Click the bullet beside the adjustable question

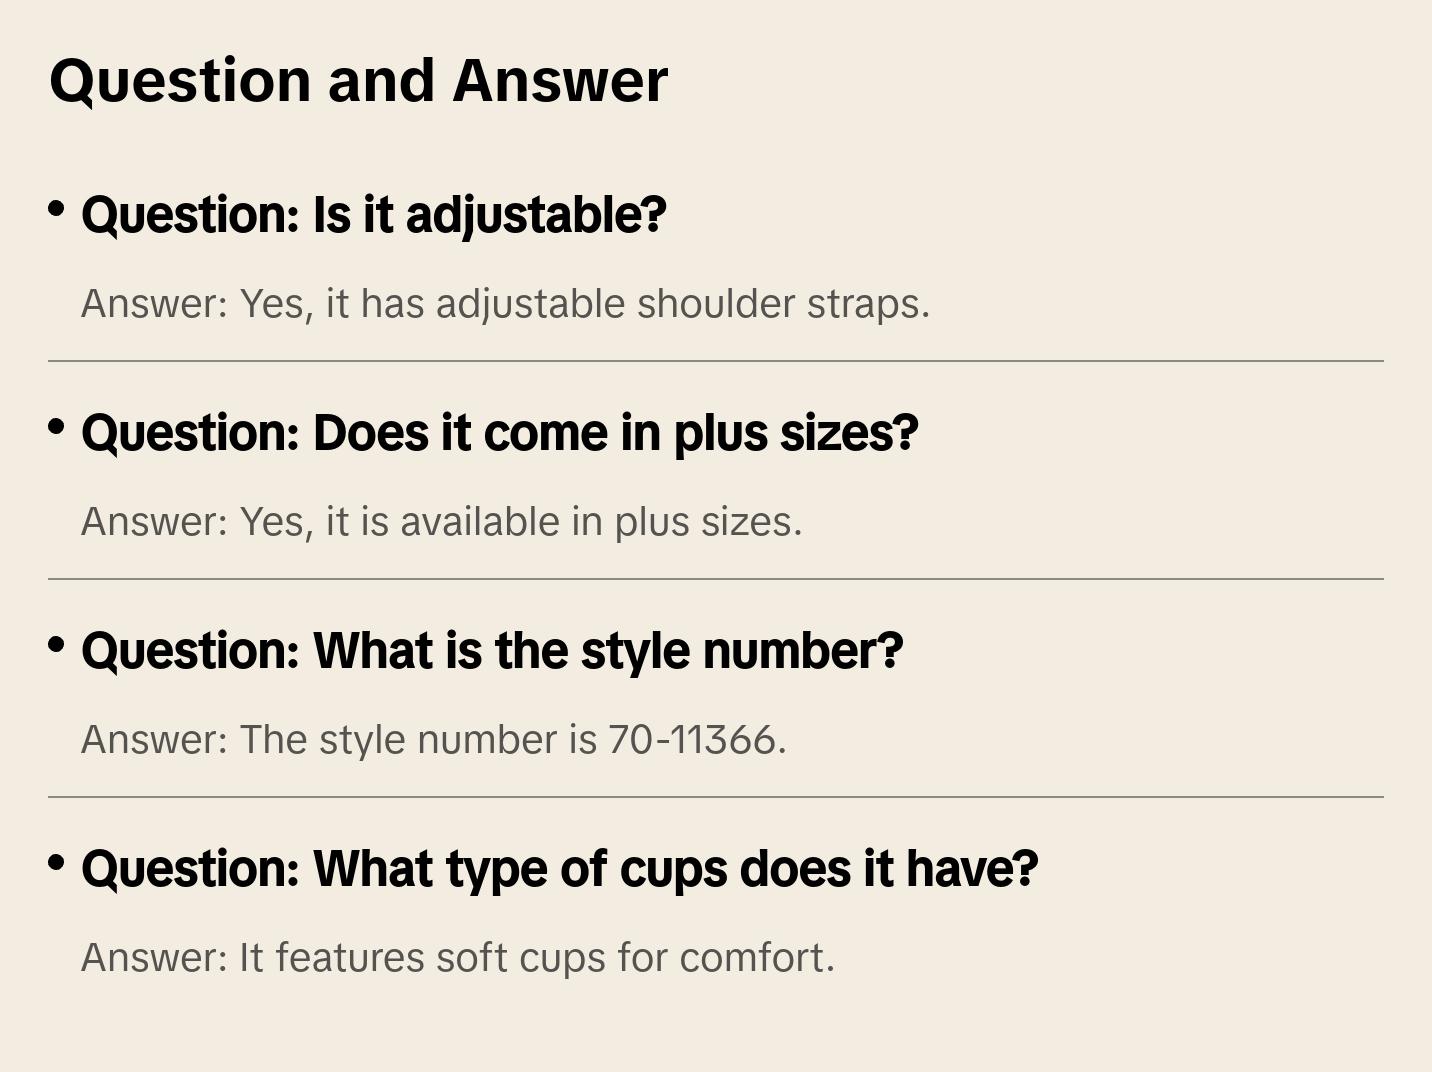(57, 209)
